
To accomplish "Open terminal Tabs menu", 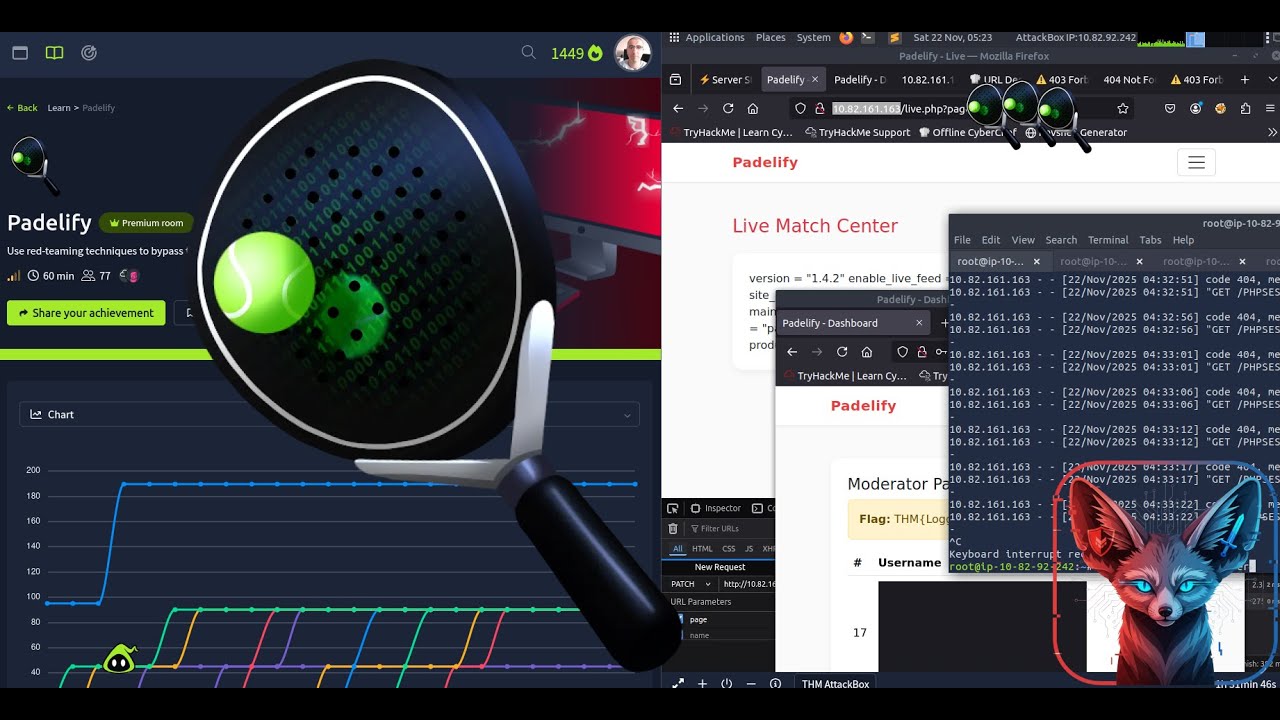I will click(x=1150, y=240).
